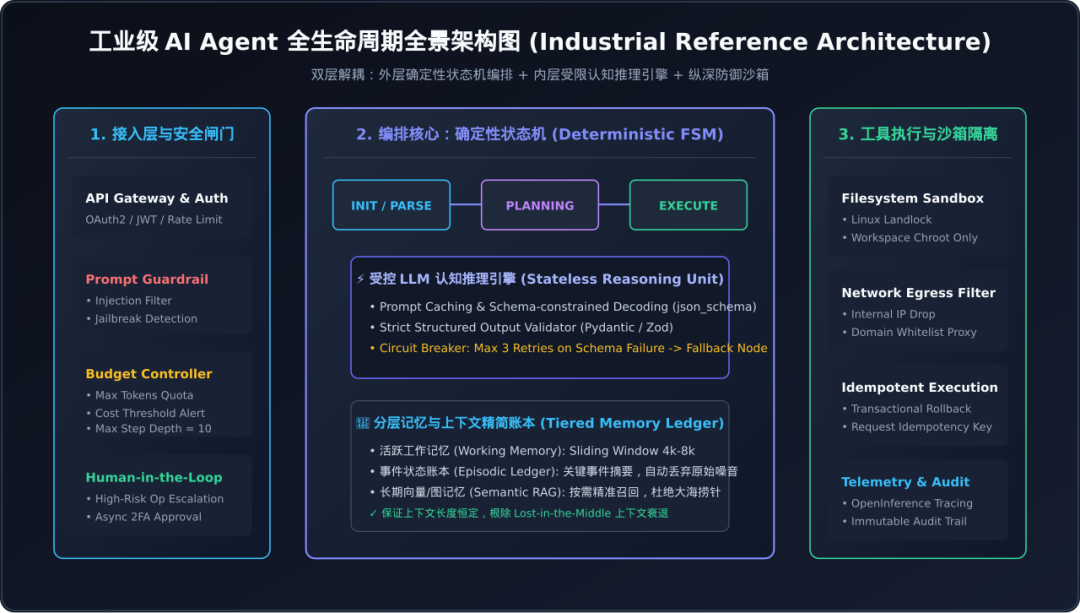Select the INIT / PARSE state box
The image size is (1080, 613).
[391, 205]
